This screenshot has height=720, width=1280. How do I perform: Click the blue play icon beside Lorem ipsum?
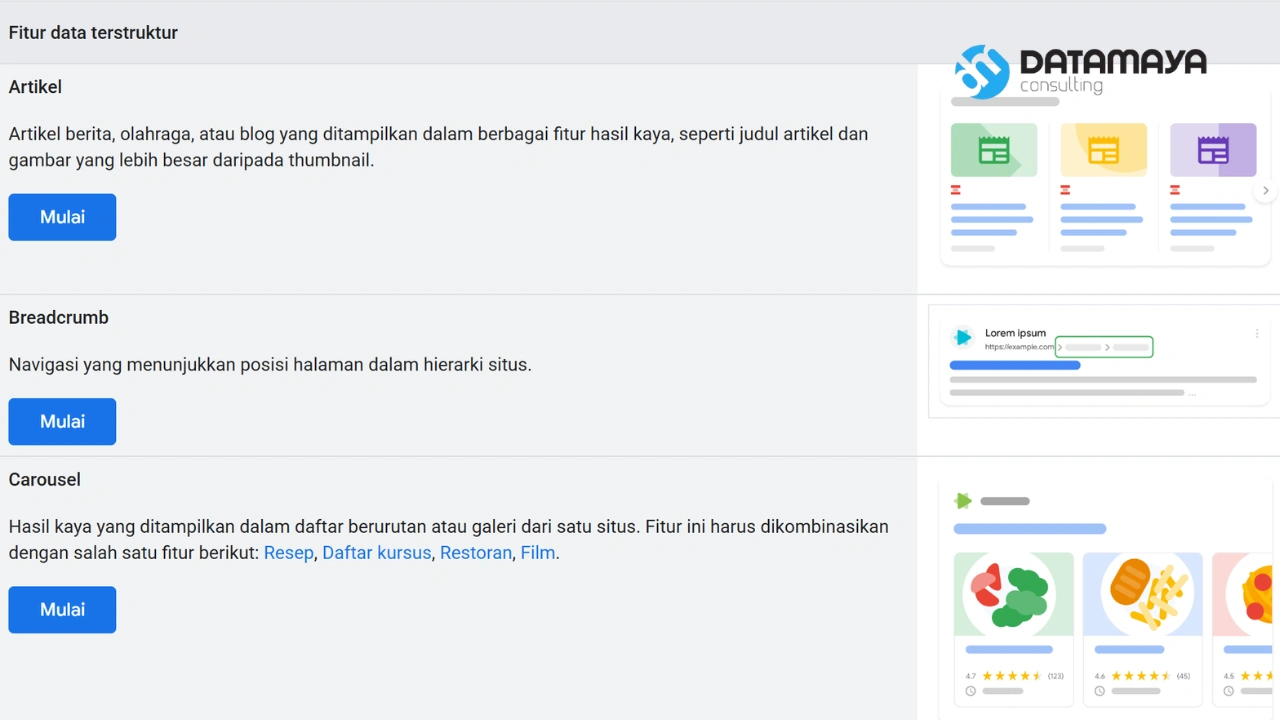pos(963,338)
